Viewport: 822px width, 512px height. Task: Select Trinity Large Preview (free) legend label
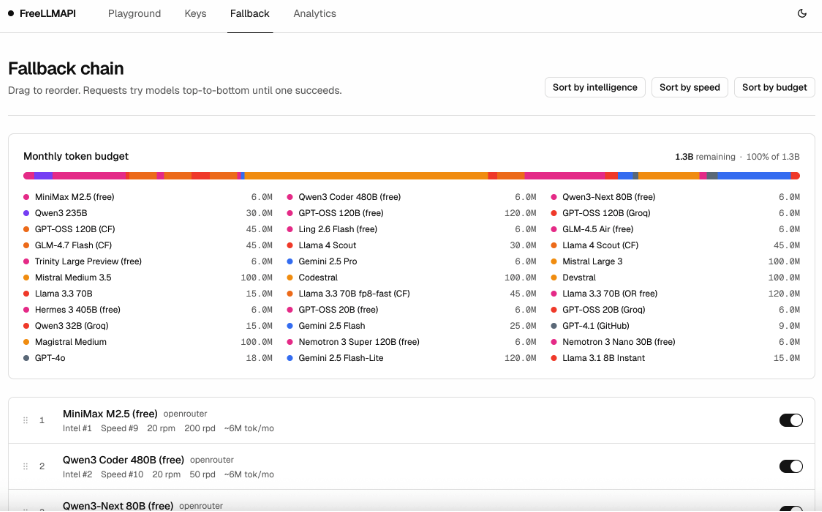coord(88,262)
